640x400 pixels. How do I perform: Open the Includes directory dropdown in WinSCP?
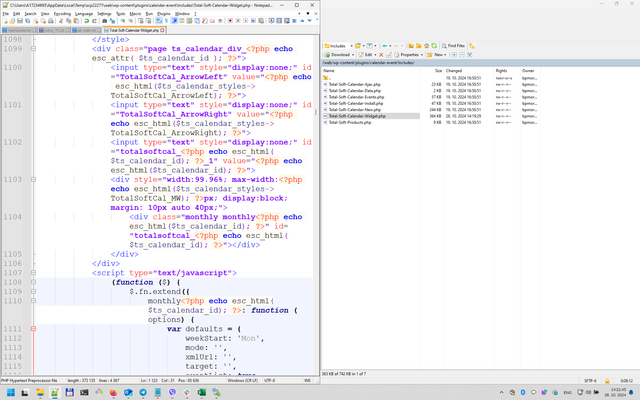pos(351,46)
